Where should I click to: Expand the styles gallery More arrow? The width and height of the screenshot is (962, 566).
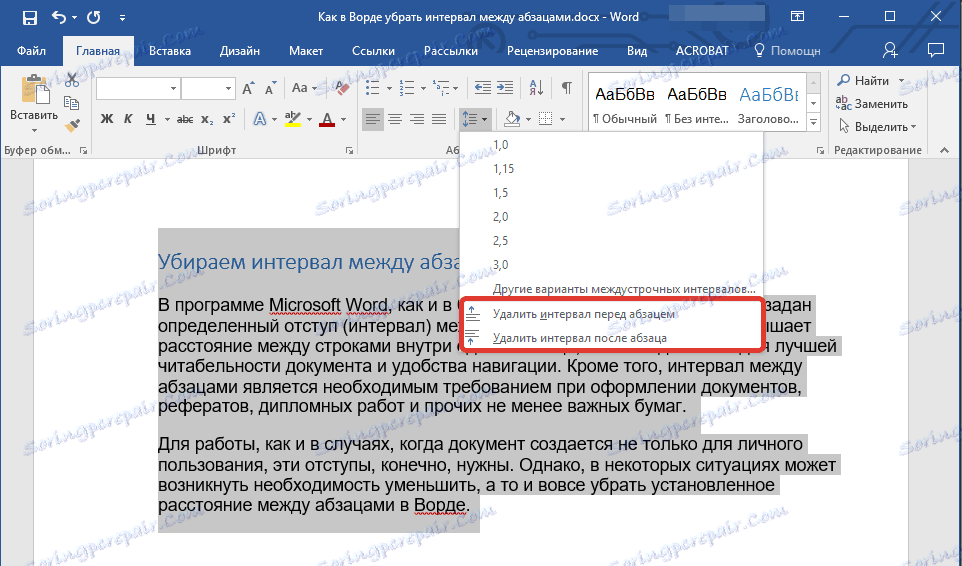point(813,121)
